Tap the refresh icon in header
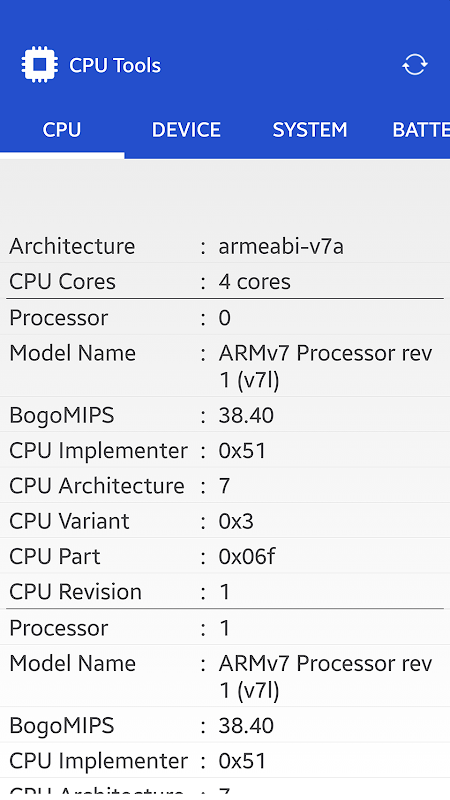Image resolution: width=450 pixels, height=800 pixels. pos(414,65)
